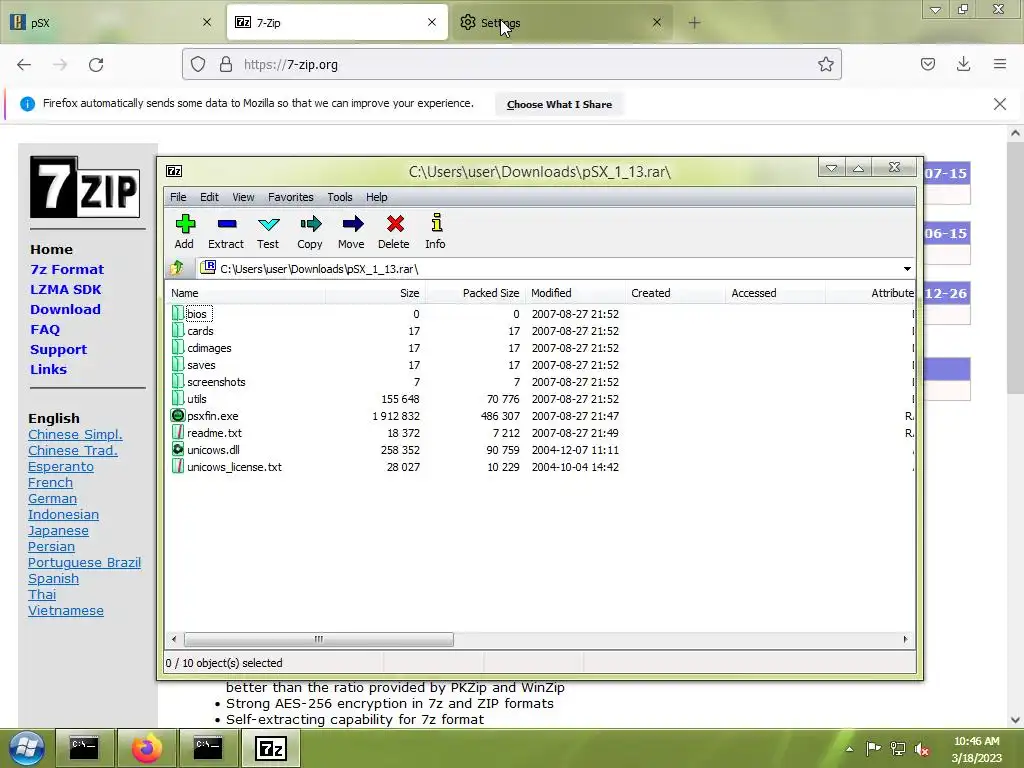
Task: Click the Extract toolbar icon
Action: [227, 224]
